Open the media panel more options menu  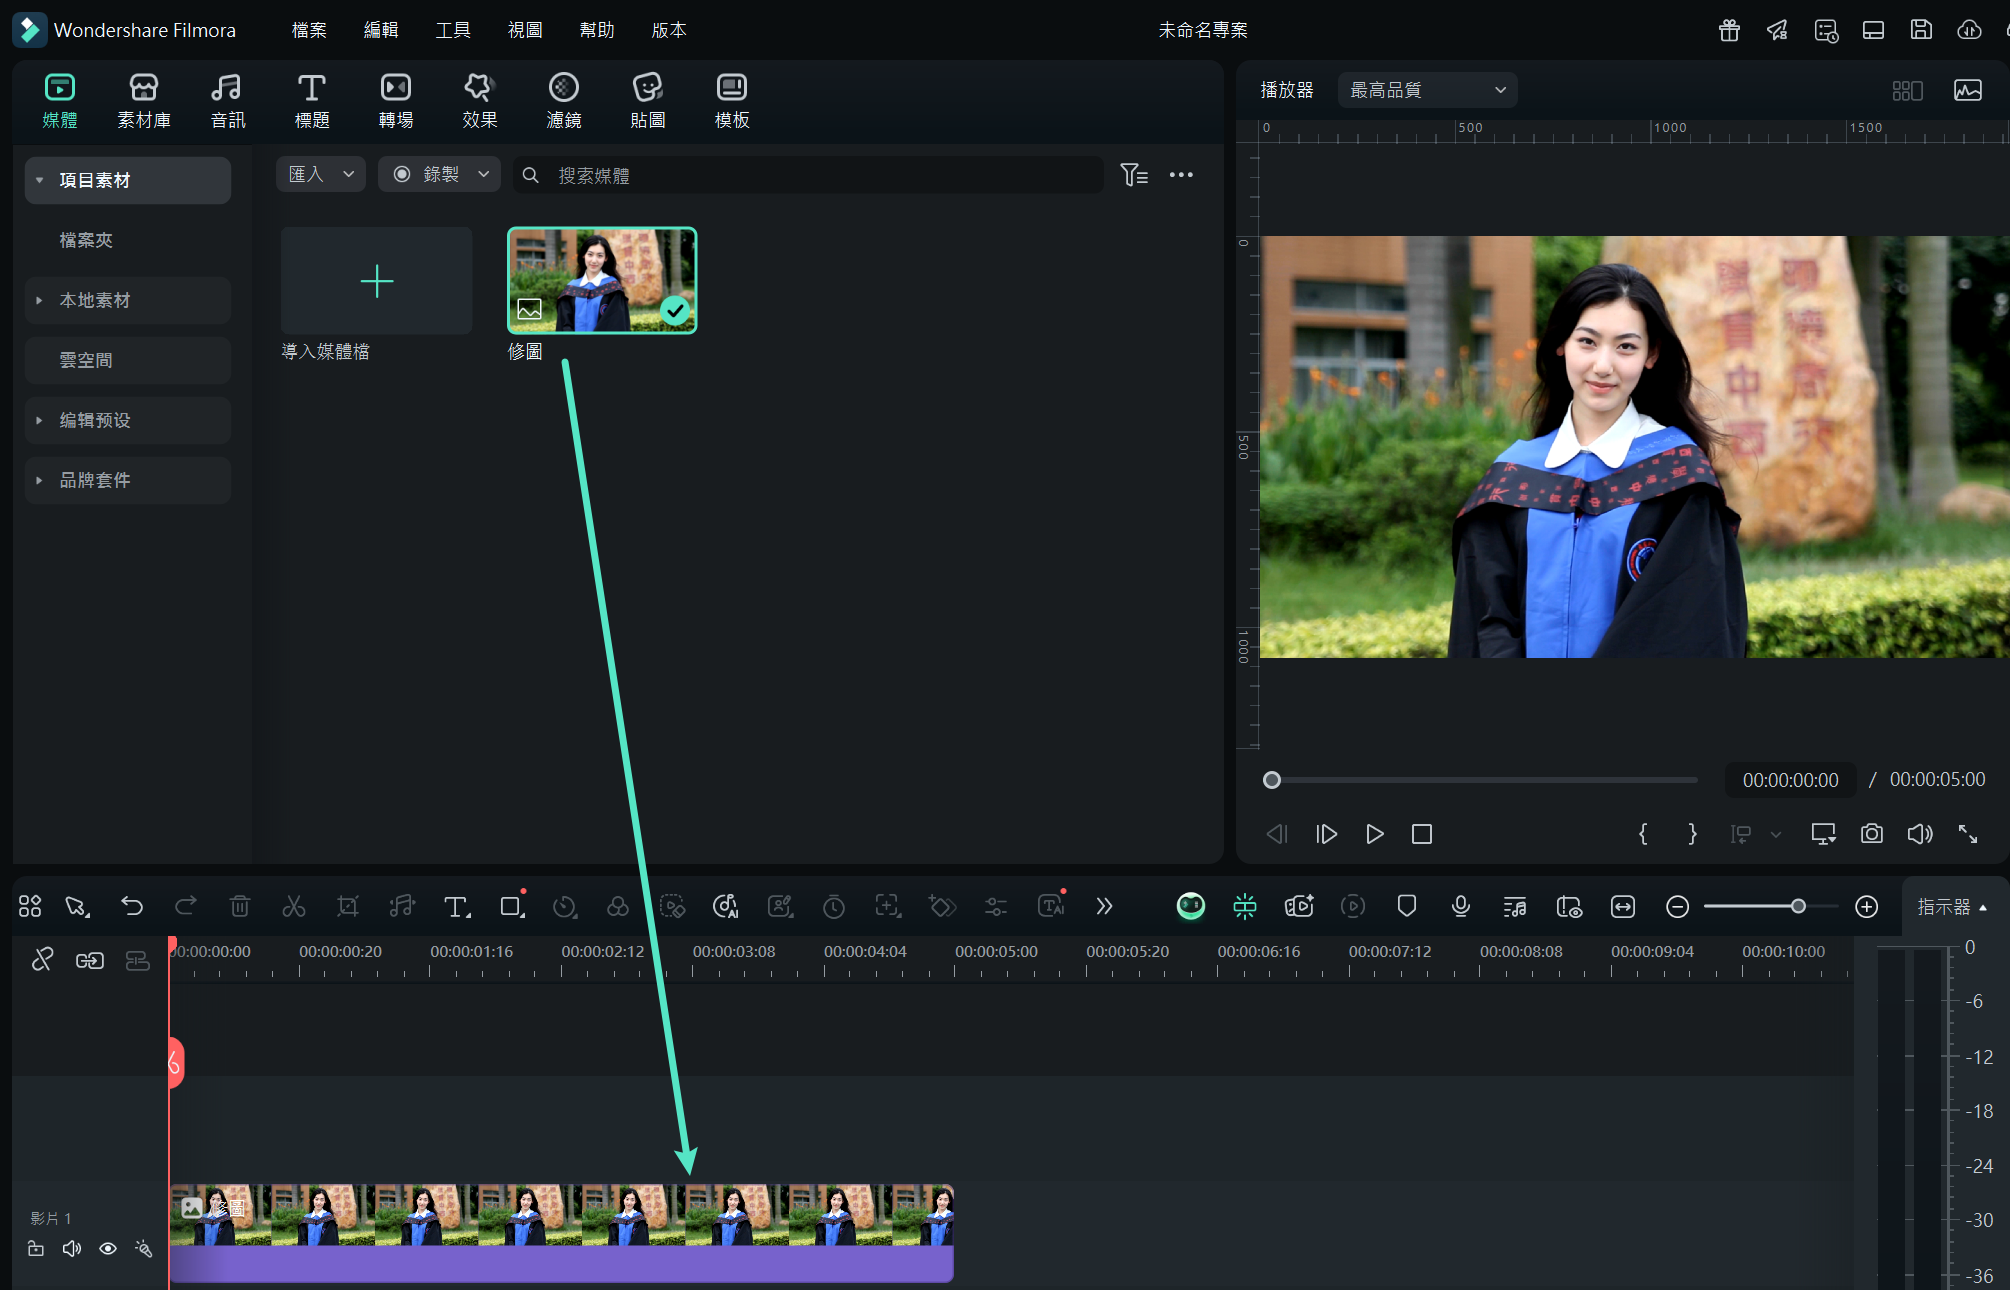tap(1181, 175)
